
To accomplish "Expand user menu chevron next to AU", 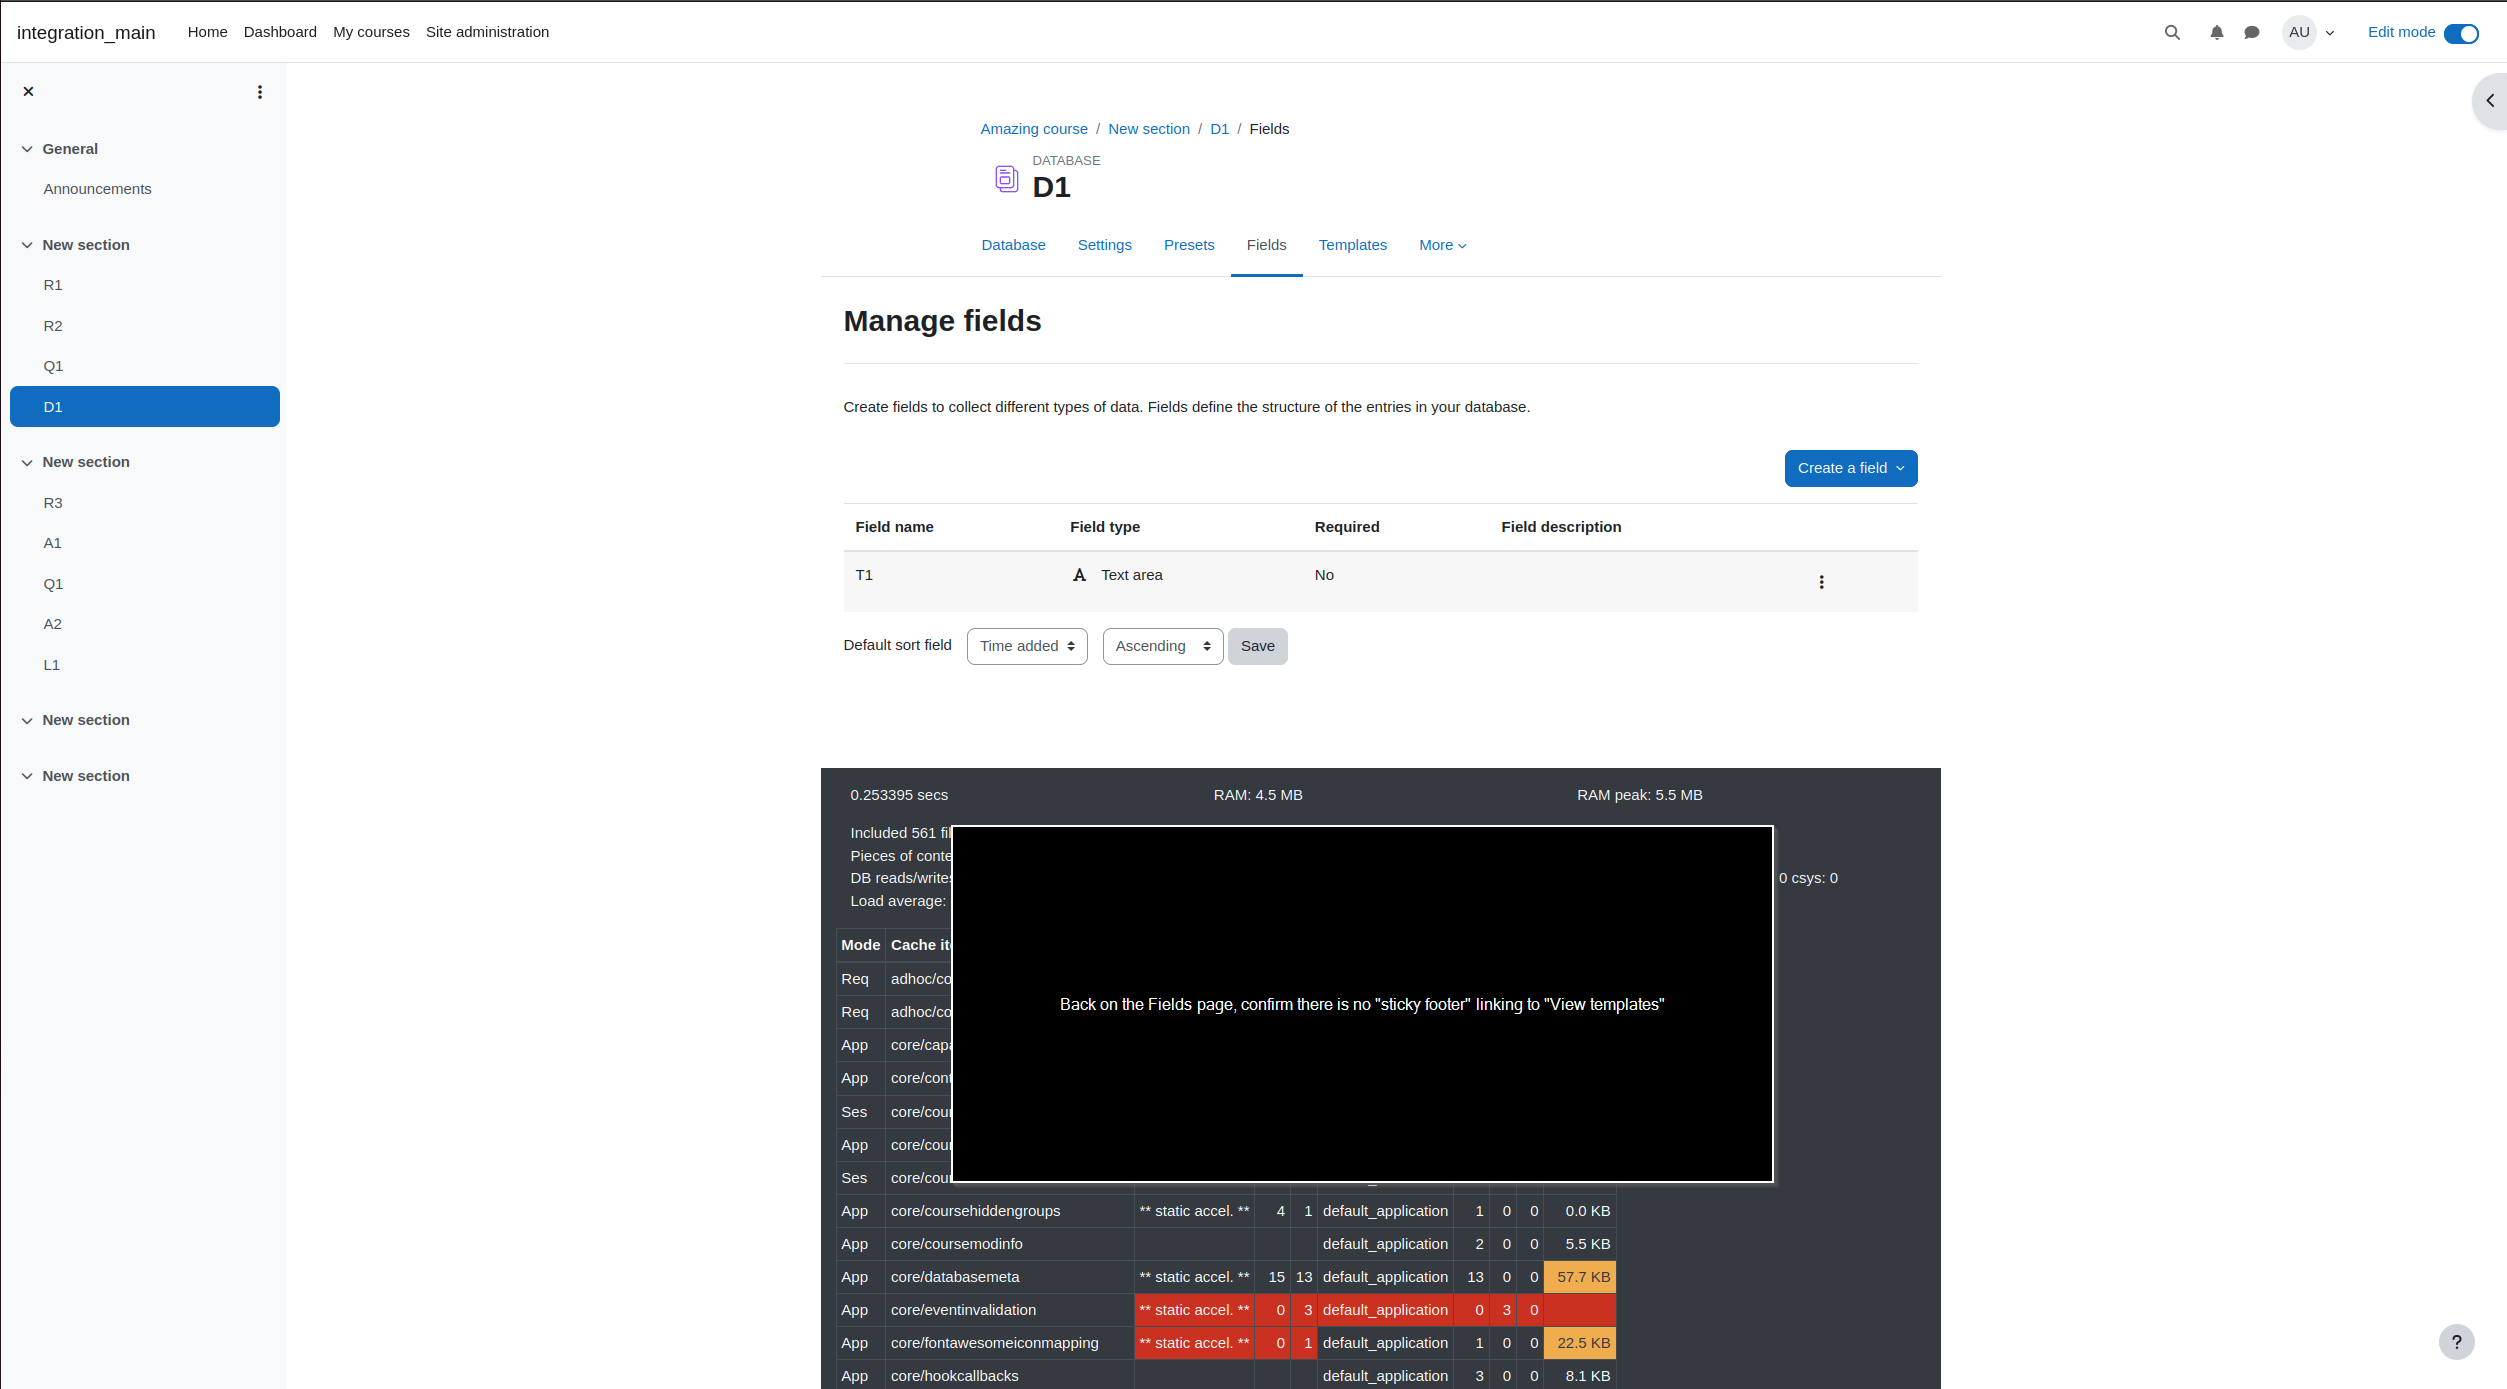I will [x=2330, y=33].
